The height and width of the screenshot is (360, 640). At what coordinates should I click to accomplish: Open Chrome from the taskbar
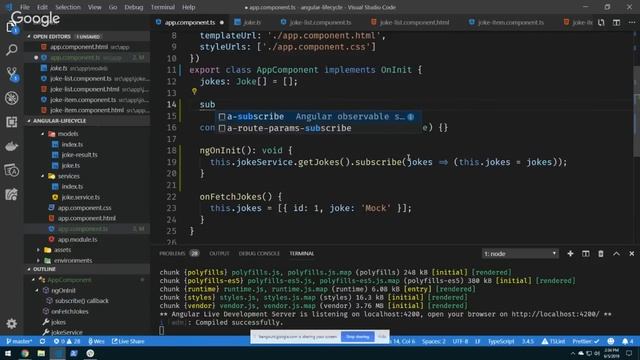[25, 353]
